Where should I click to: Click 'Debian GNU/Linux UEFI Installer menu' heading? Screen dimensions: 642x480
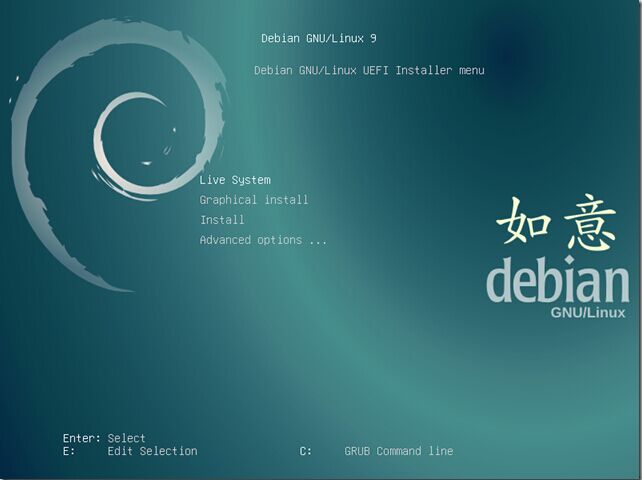[x=369, y=70]
